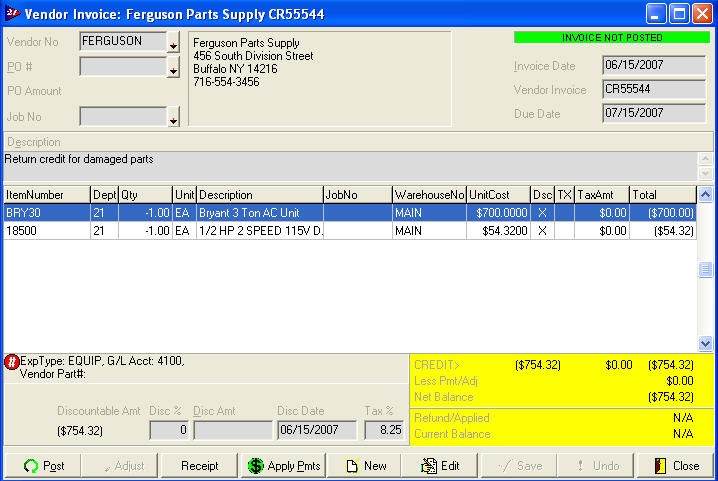Click the Disc Amt field
The width and height of the screenshot is (718, 481).
(x=233, y=430)
